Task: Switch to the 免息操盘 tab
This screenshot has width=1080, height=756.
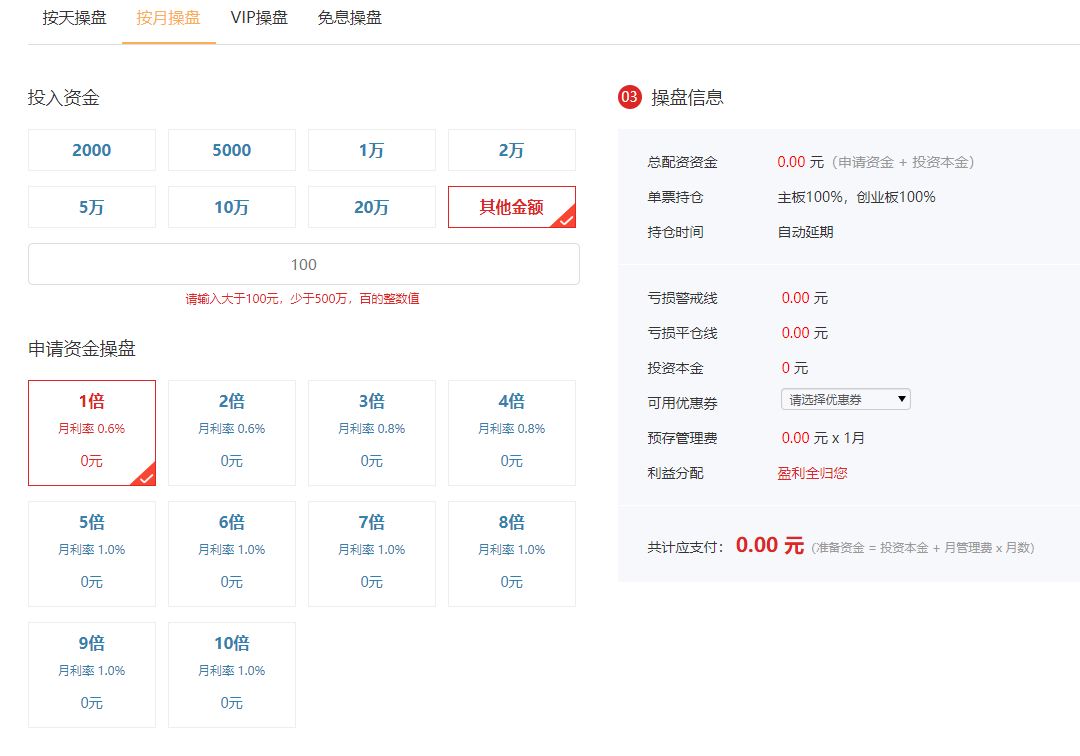Action: tap(347, 17)
